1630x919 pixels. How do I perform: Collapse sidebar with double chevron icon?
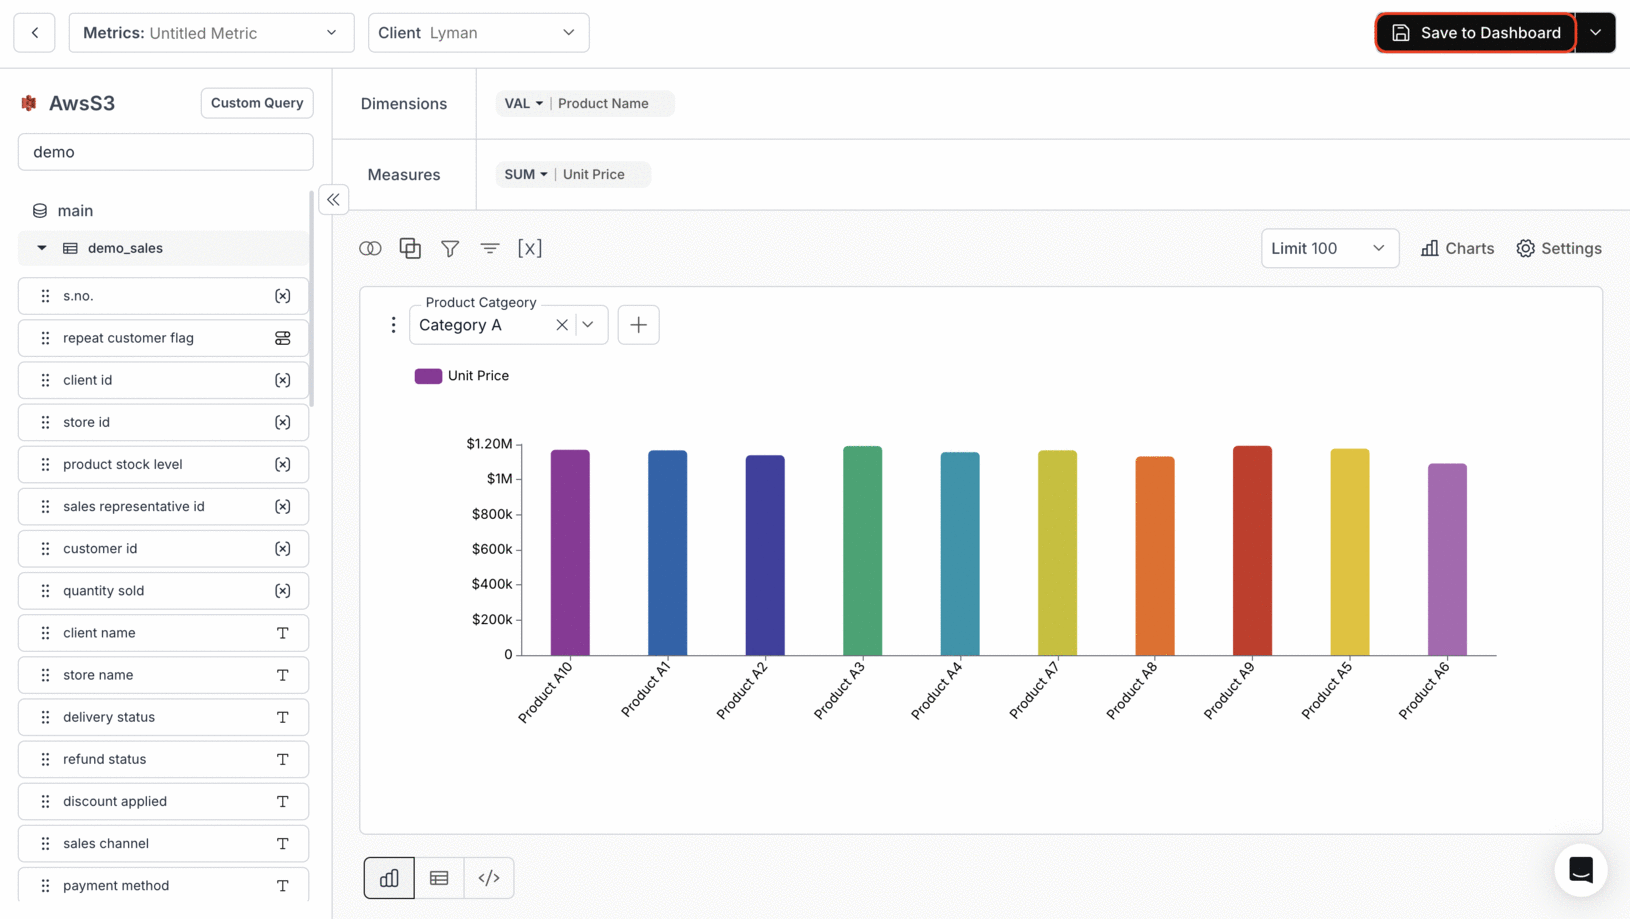[333, 199]
